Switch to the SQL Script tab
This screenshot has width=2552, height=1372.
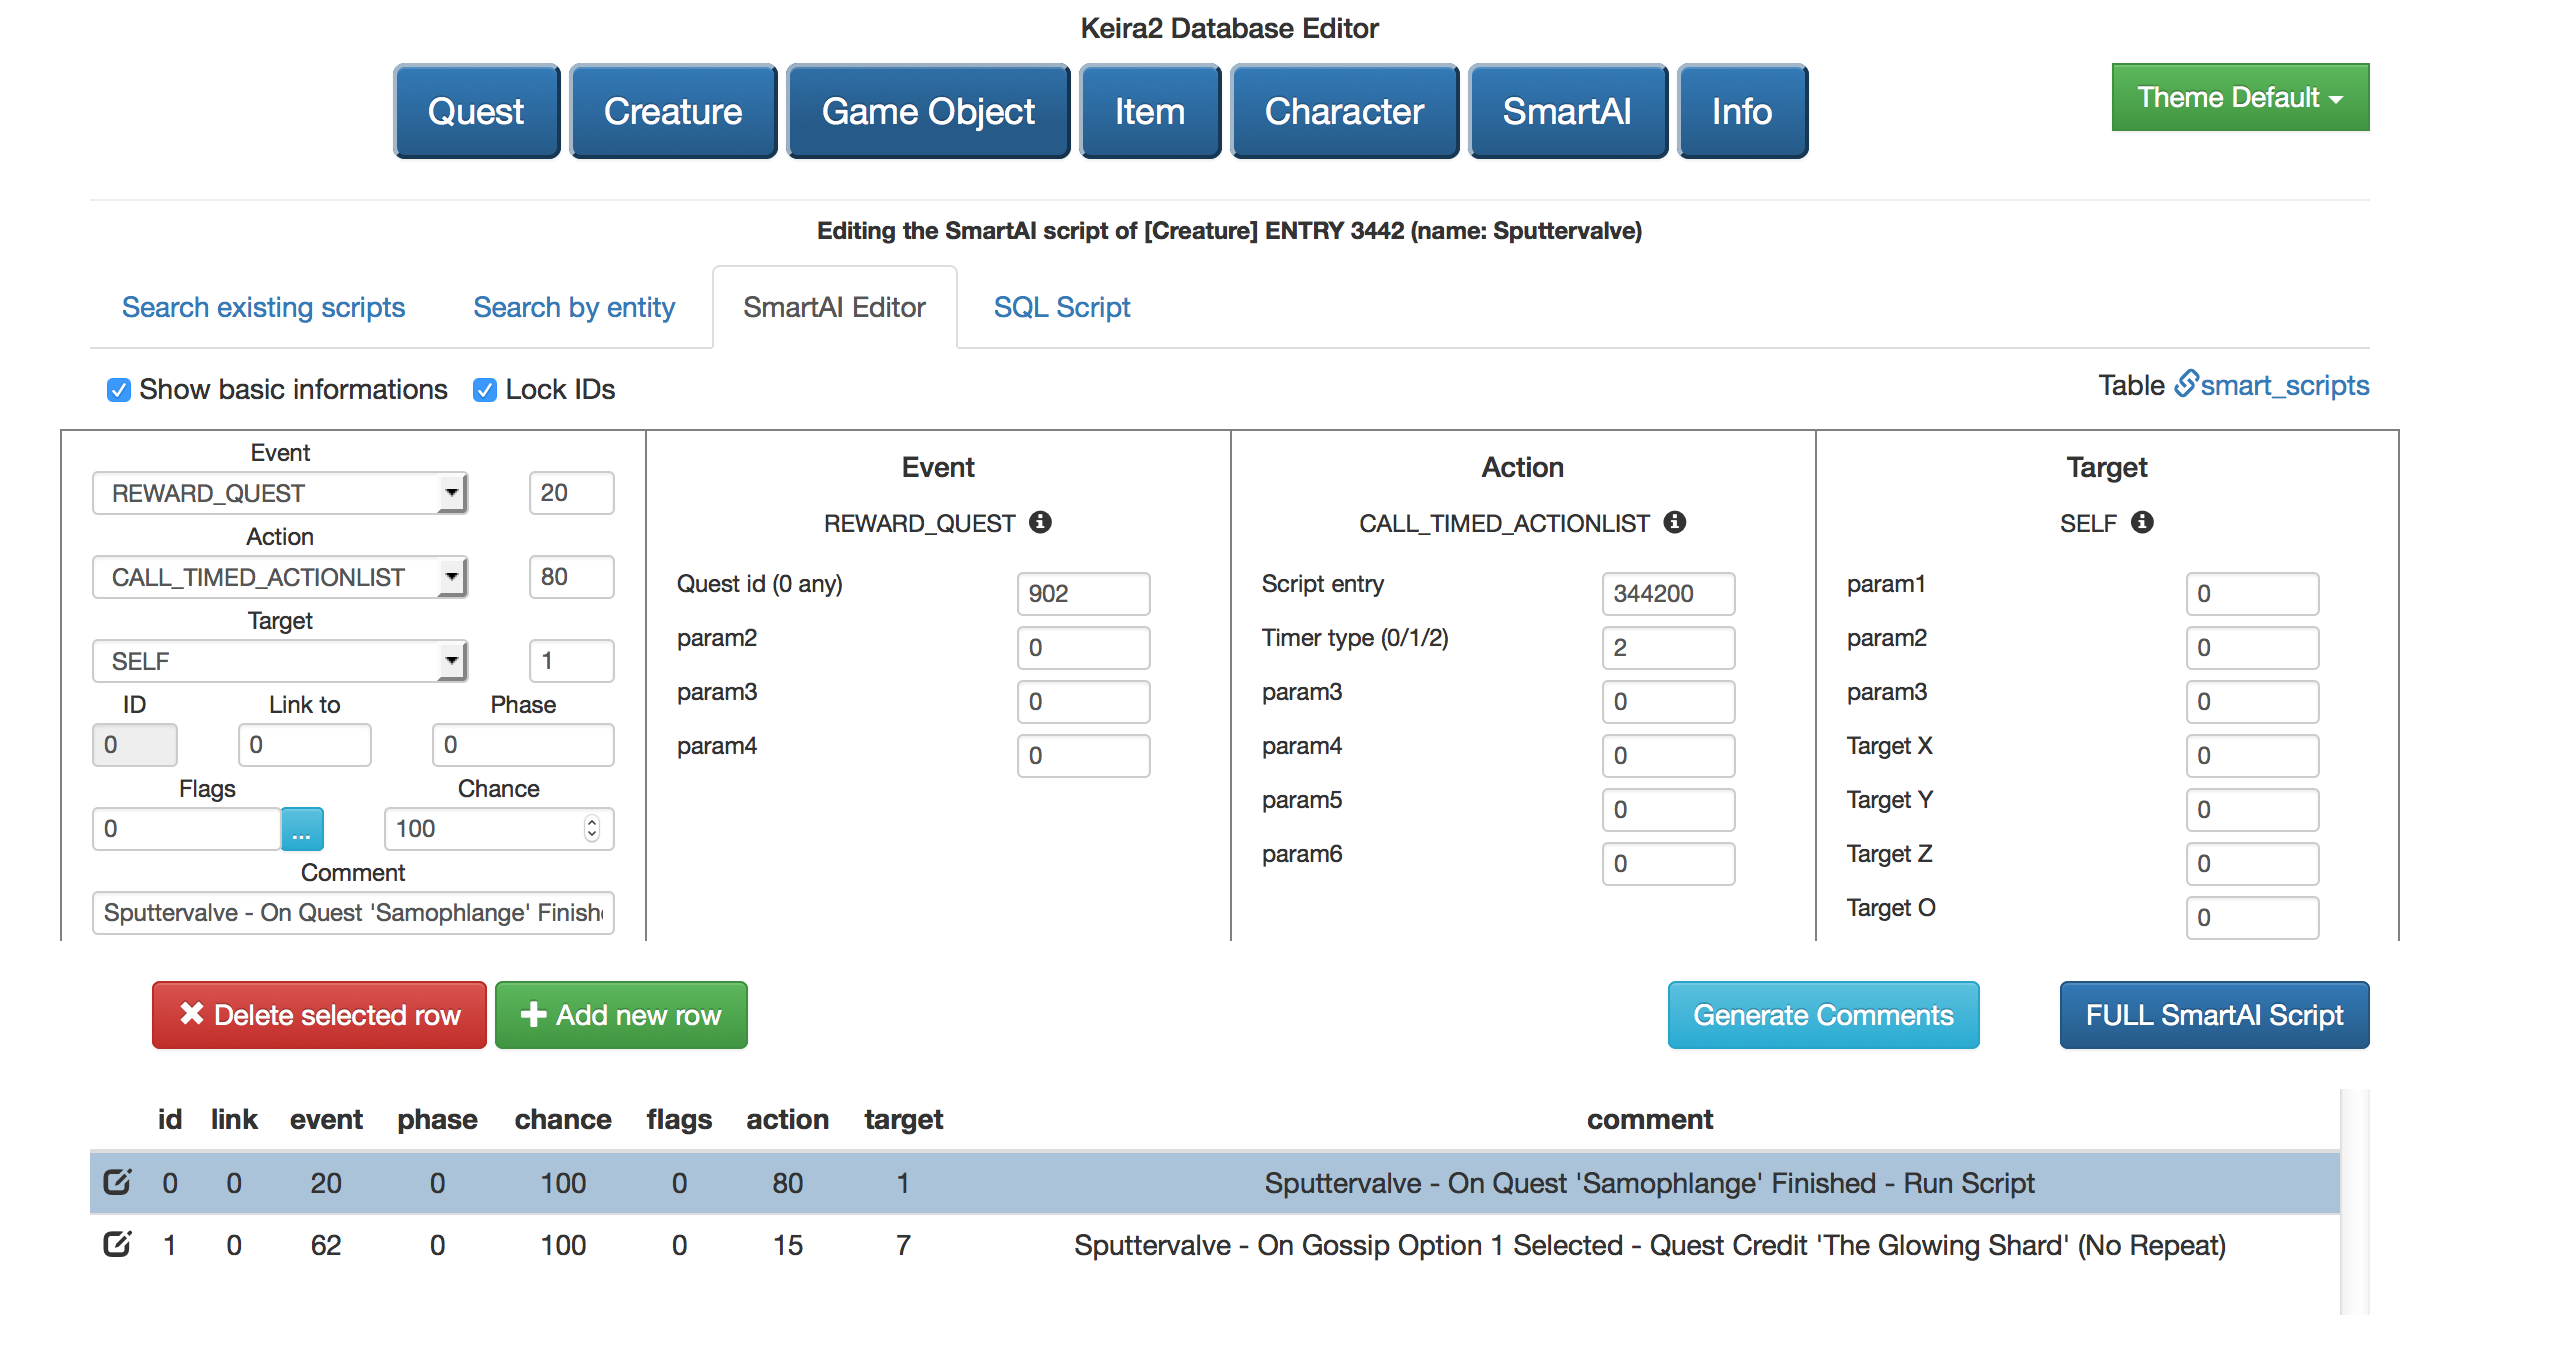click(x=1061, y=307)
